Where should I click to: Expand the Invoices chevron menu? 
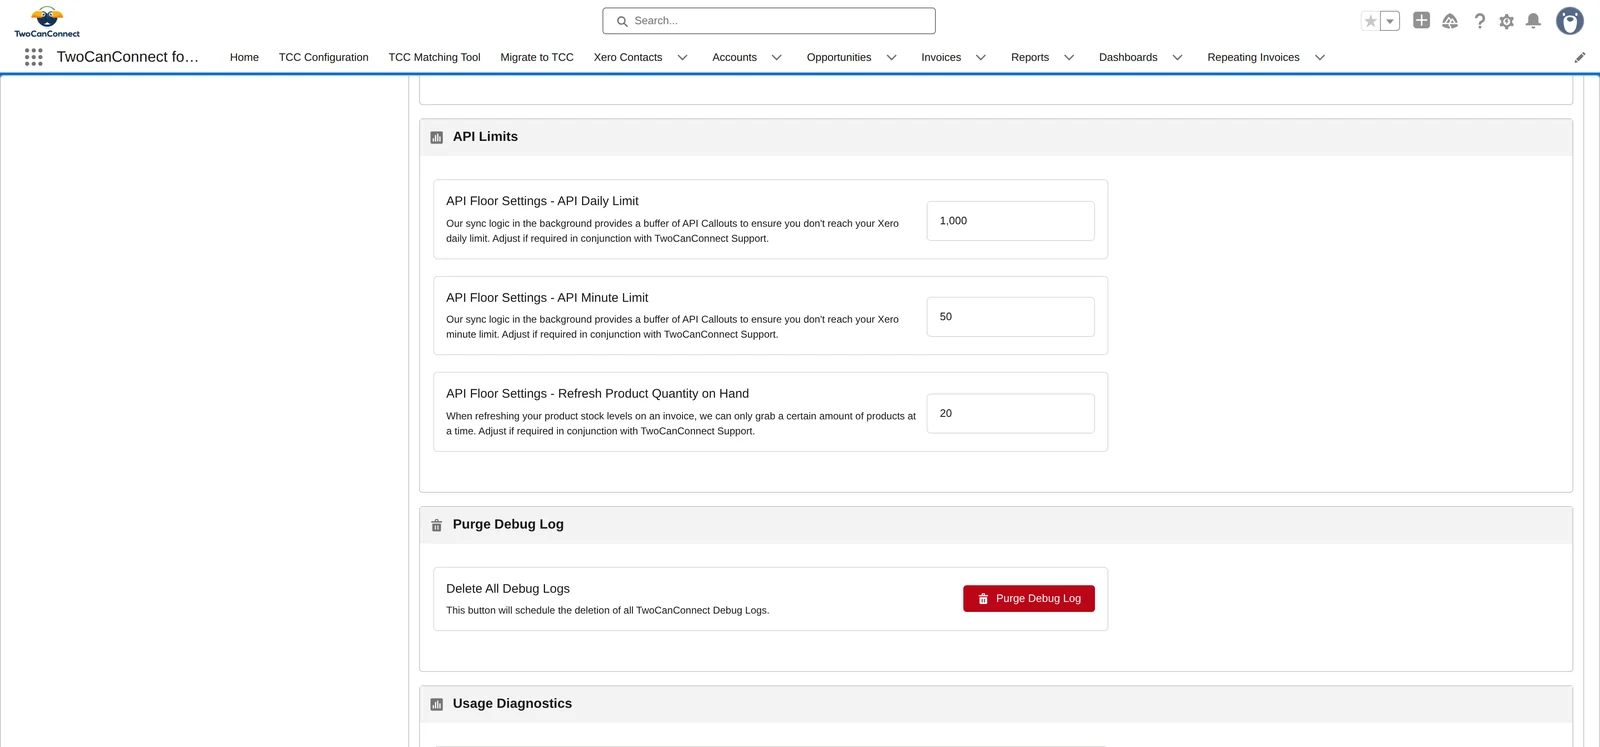(x=980, y=57)
